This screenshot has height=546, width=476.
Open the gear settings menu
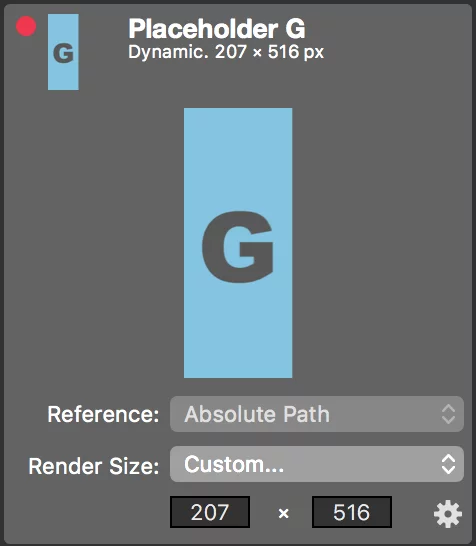point(448,514)
